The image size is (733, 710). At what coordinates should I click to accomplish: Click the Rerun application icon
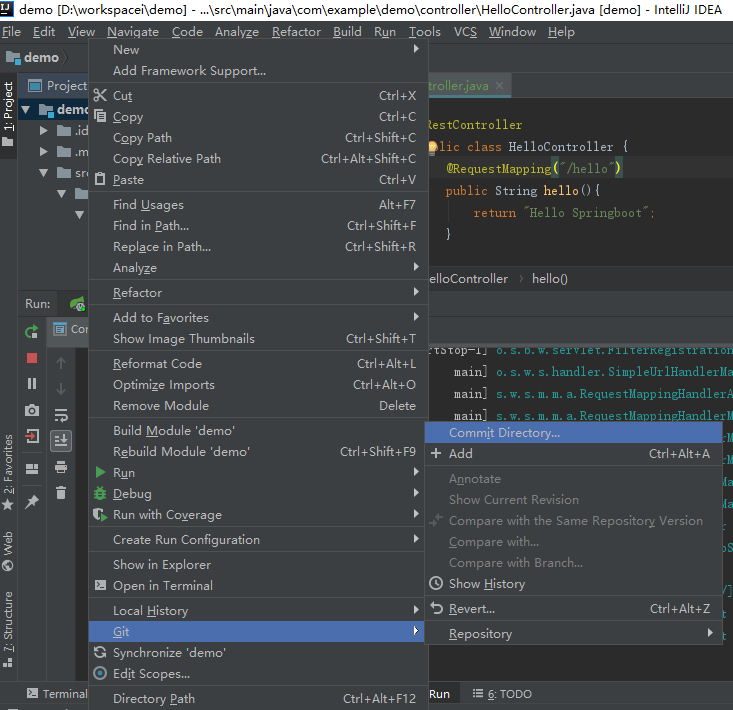[x=32, y=332]
